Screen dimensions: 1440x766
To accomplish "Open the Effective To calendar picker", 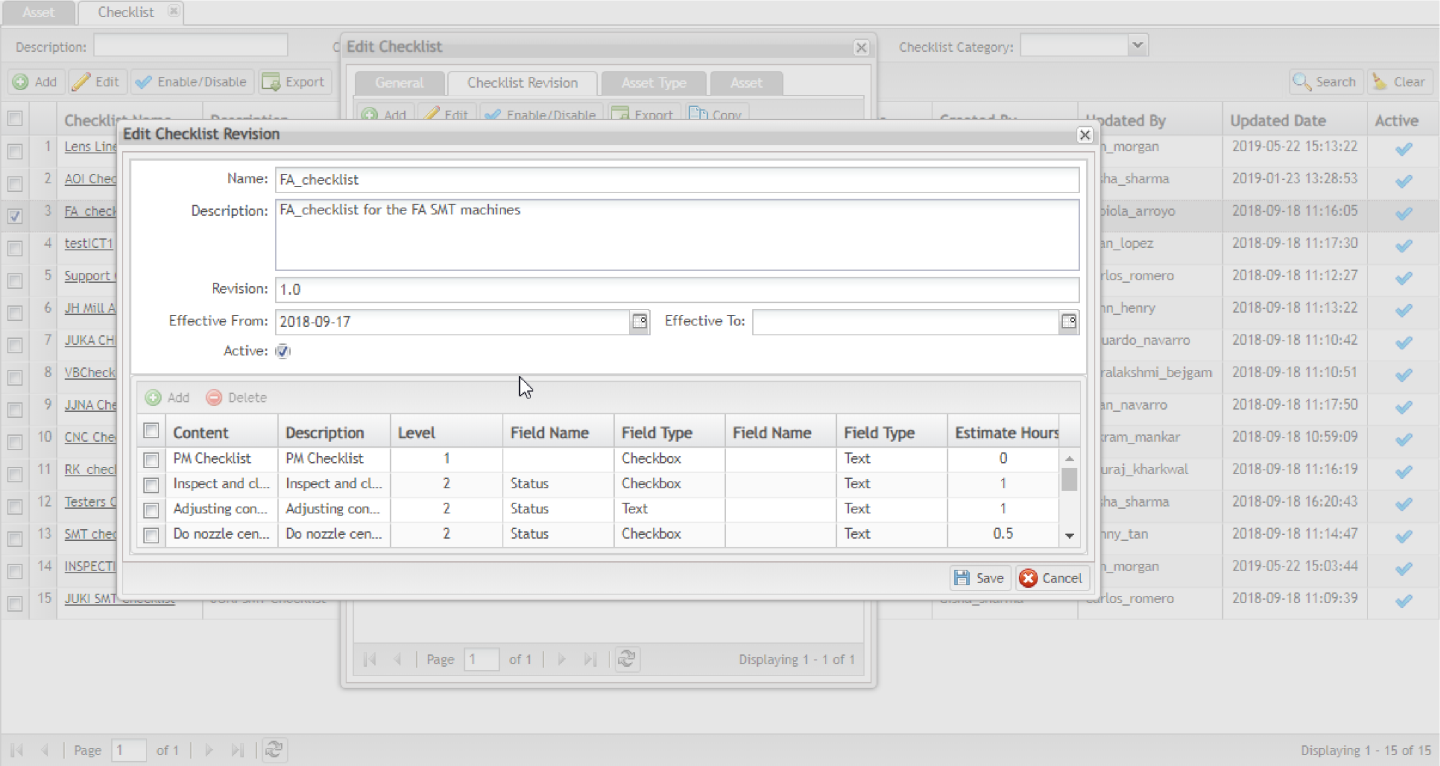I will point(1069,321).
